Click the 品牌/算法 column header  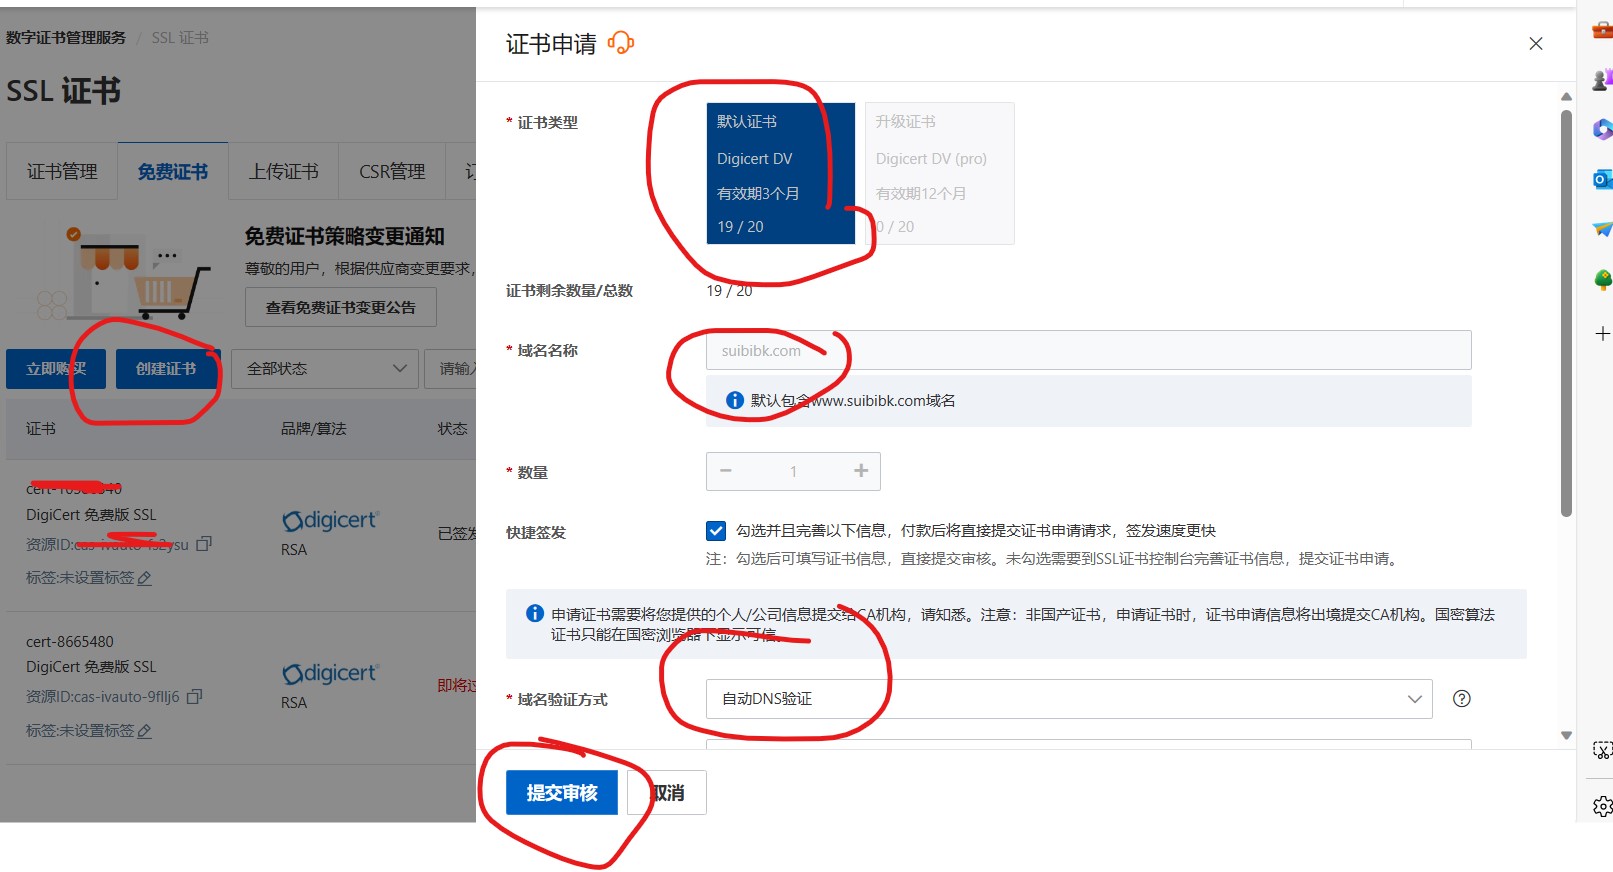pos(313,428)
